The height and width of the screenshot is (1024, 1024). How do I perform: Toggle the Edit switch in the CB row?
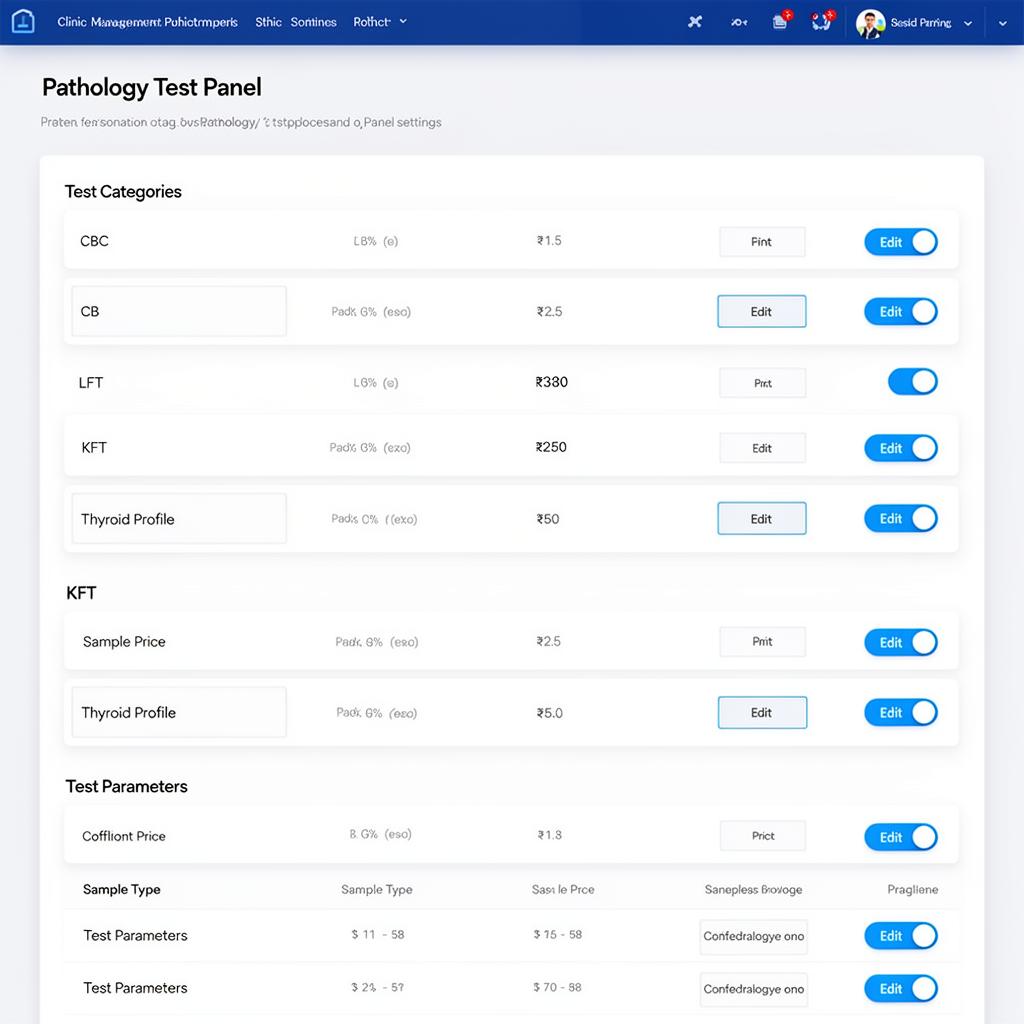[x=901, y=312]
